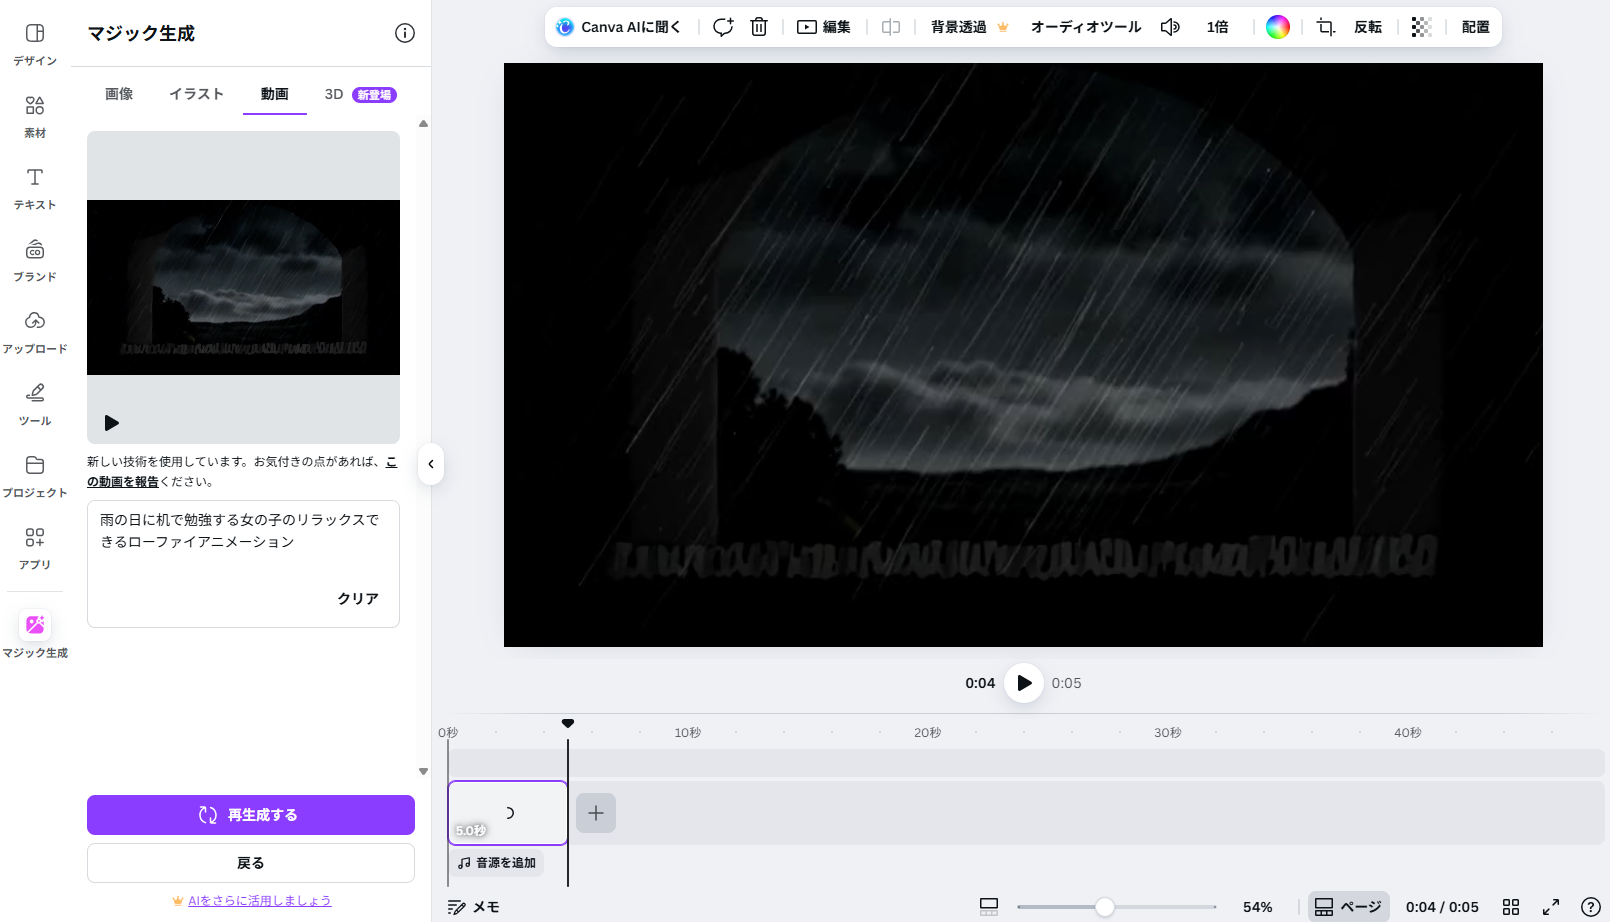The width and height of the screenshot is (1610, 922).
Task: Toggle the volume speaker icon
Action: (x=1170, y=27)
